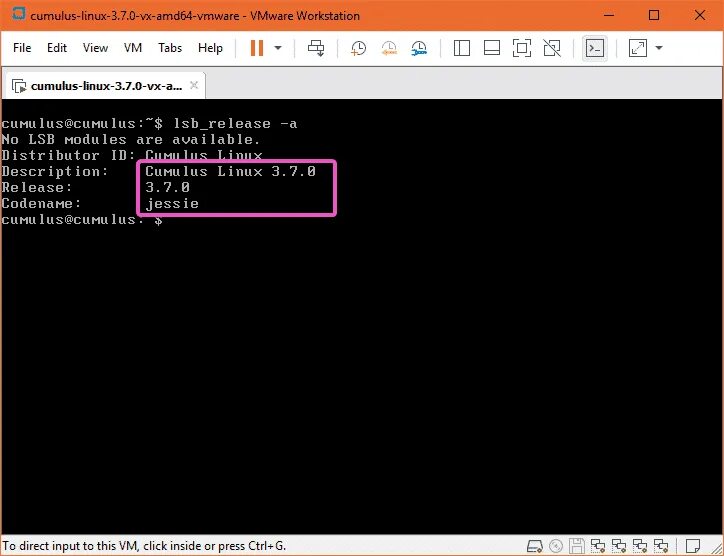Image resolution: width=724 pixels, height=556 pixels.
Task: Open the power options dropdown beside Pause
Action: pyautogui.click(x=278, y=48)
